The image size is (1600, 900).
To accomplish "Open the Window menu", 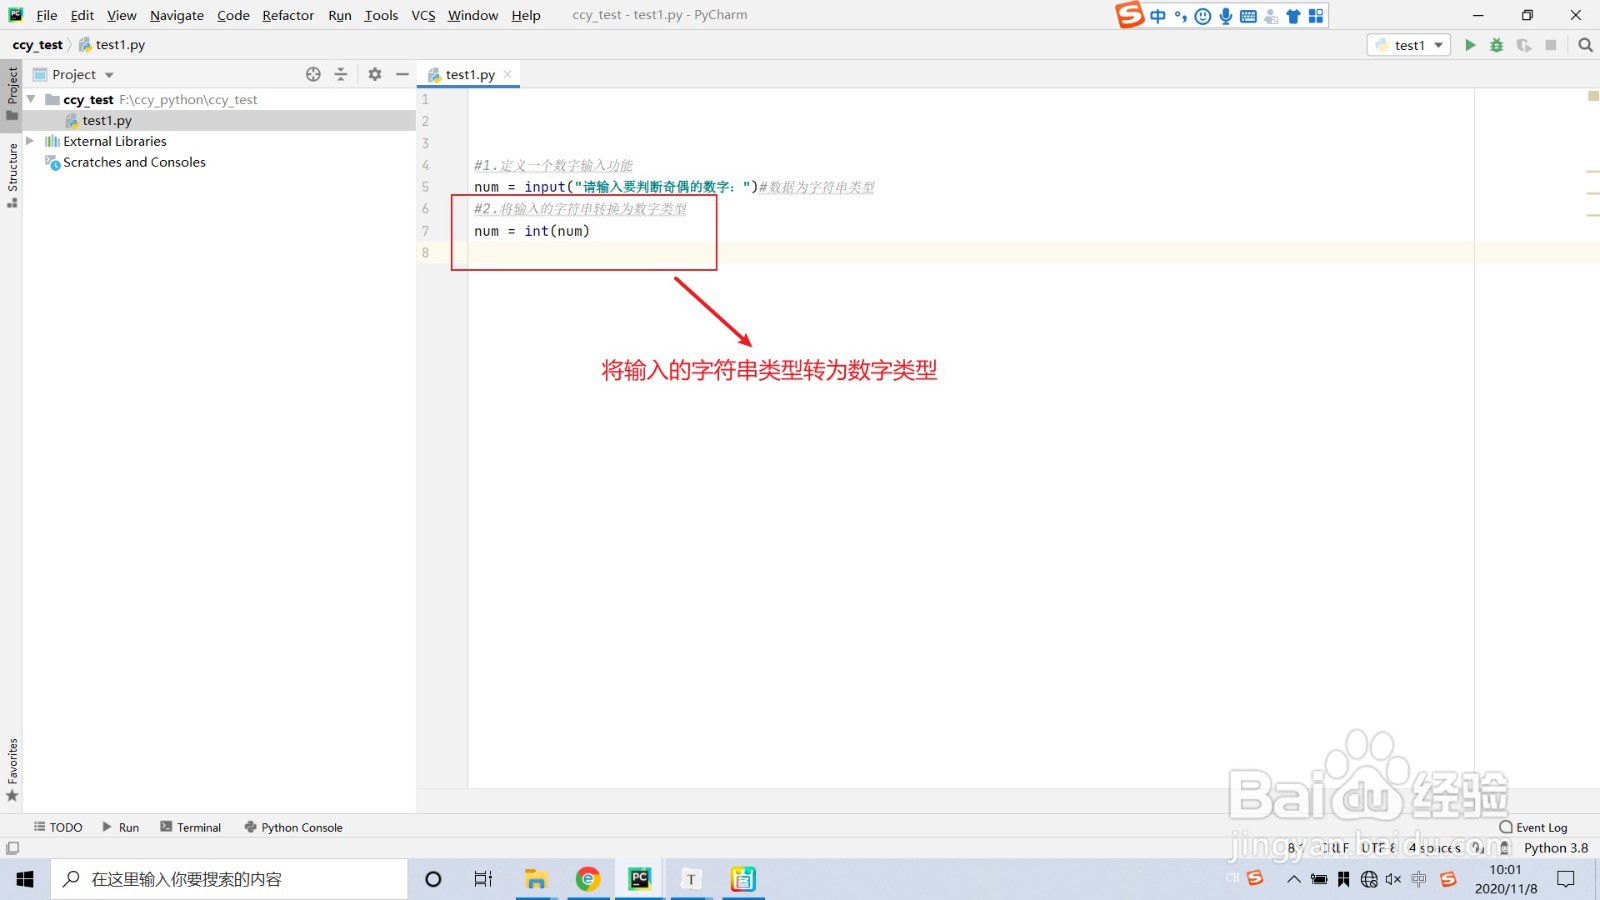I will click(473, 15).
